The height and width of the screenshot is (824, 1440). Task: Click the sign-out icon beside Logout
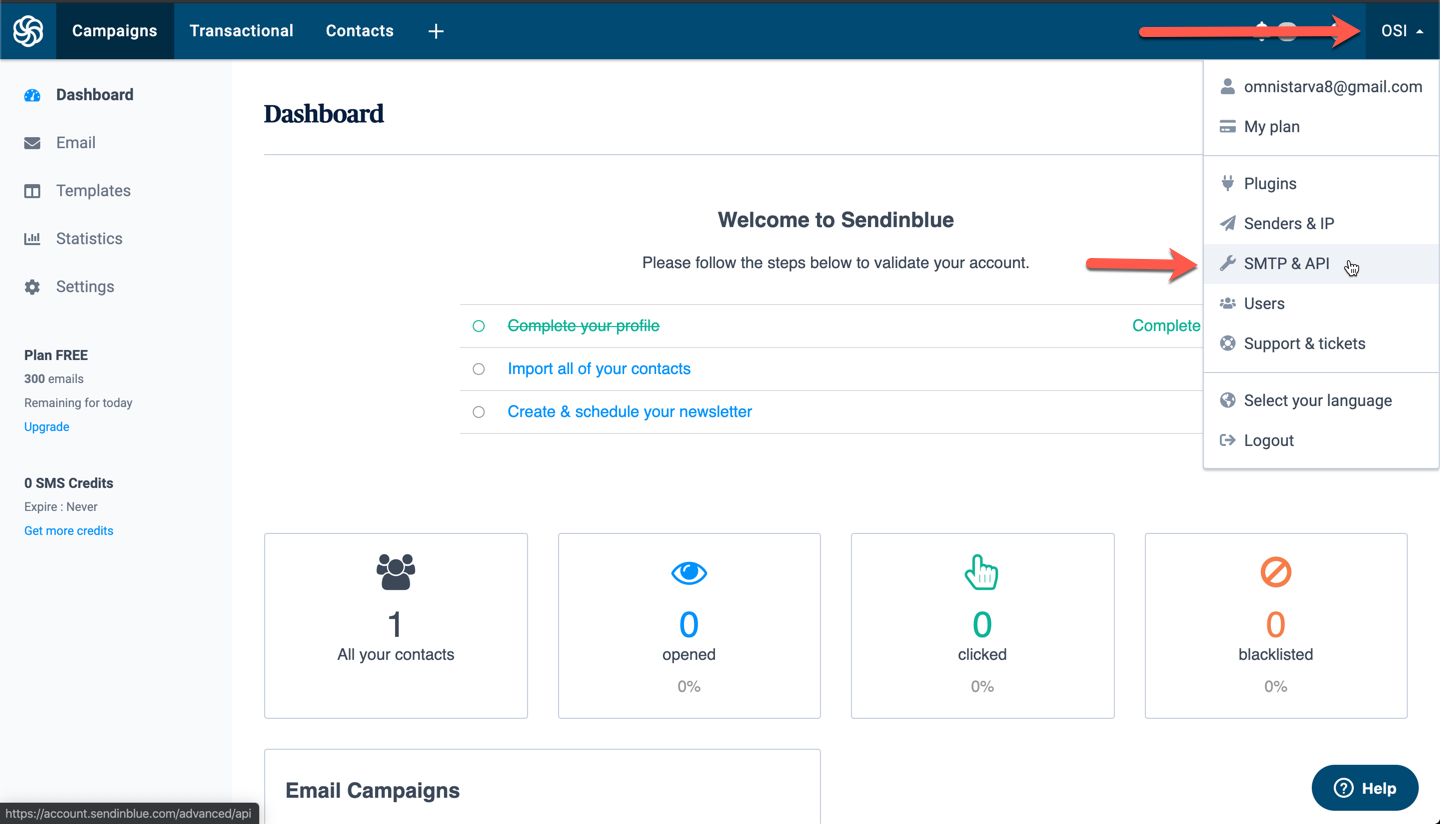click(1227, 440)
